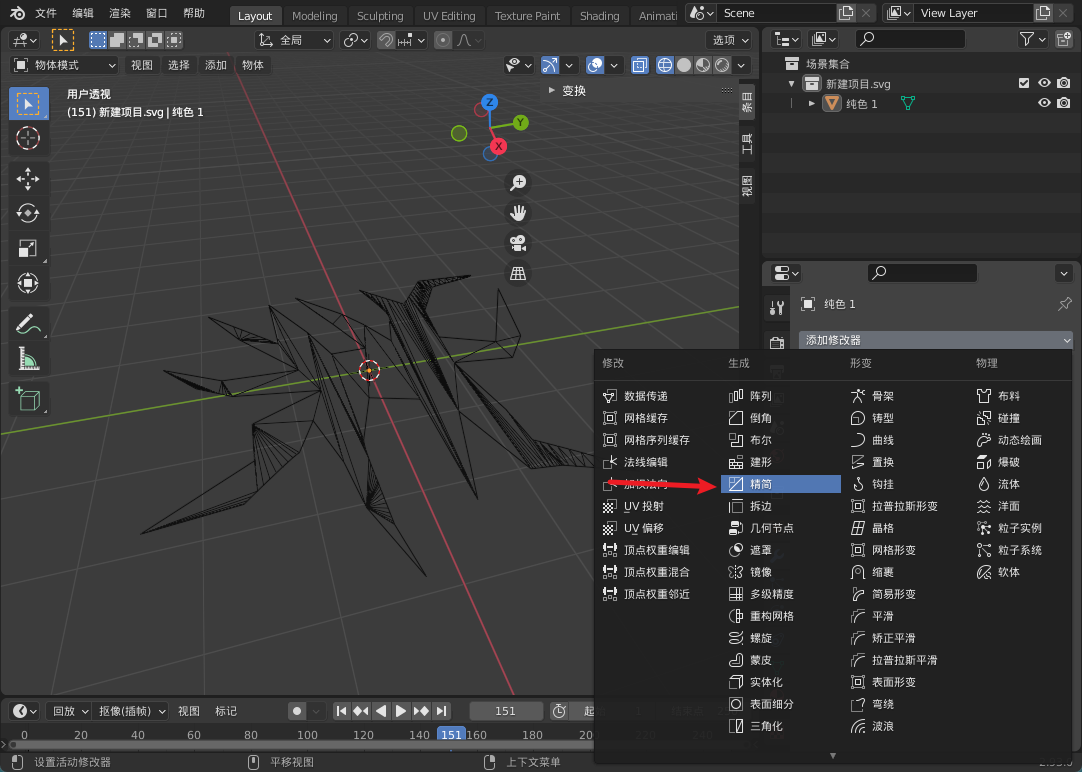Click the Blender logo icon
1082x772 pixels.
pyautogui.click(x=17, y=13)
